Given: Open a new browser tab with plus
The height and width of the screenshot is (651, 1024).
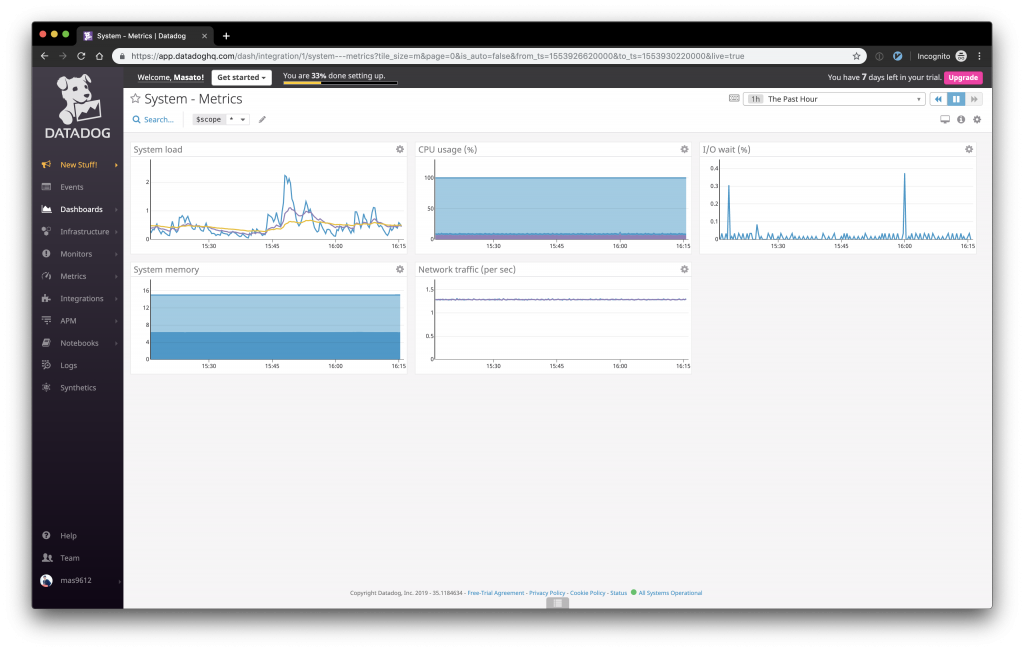Looking at the screenshot, I should [x=226, y=36].
